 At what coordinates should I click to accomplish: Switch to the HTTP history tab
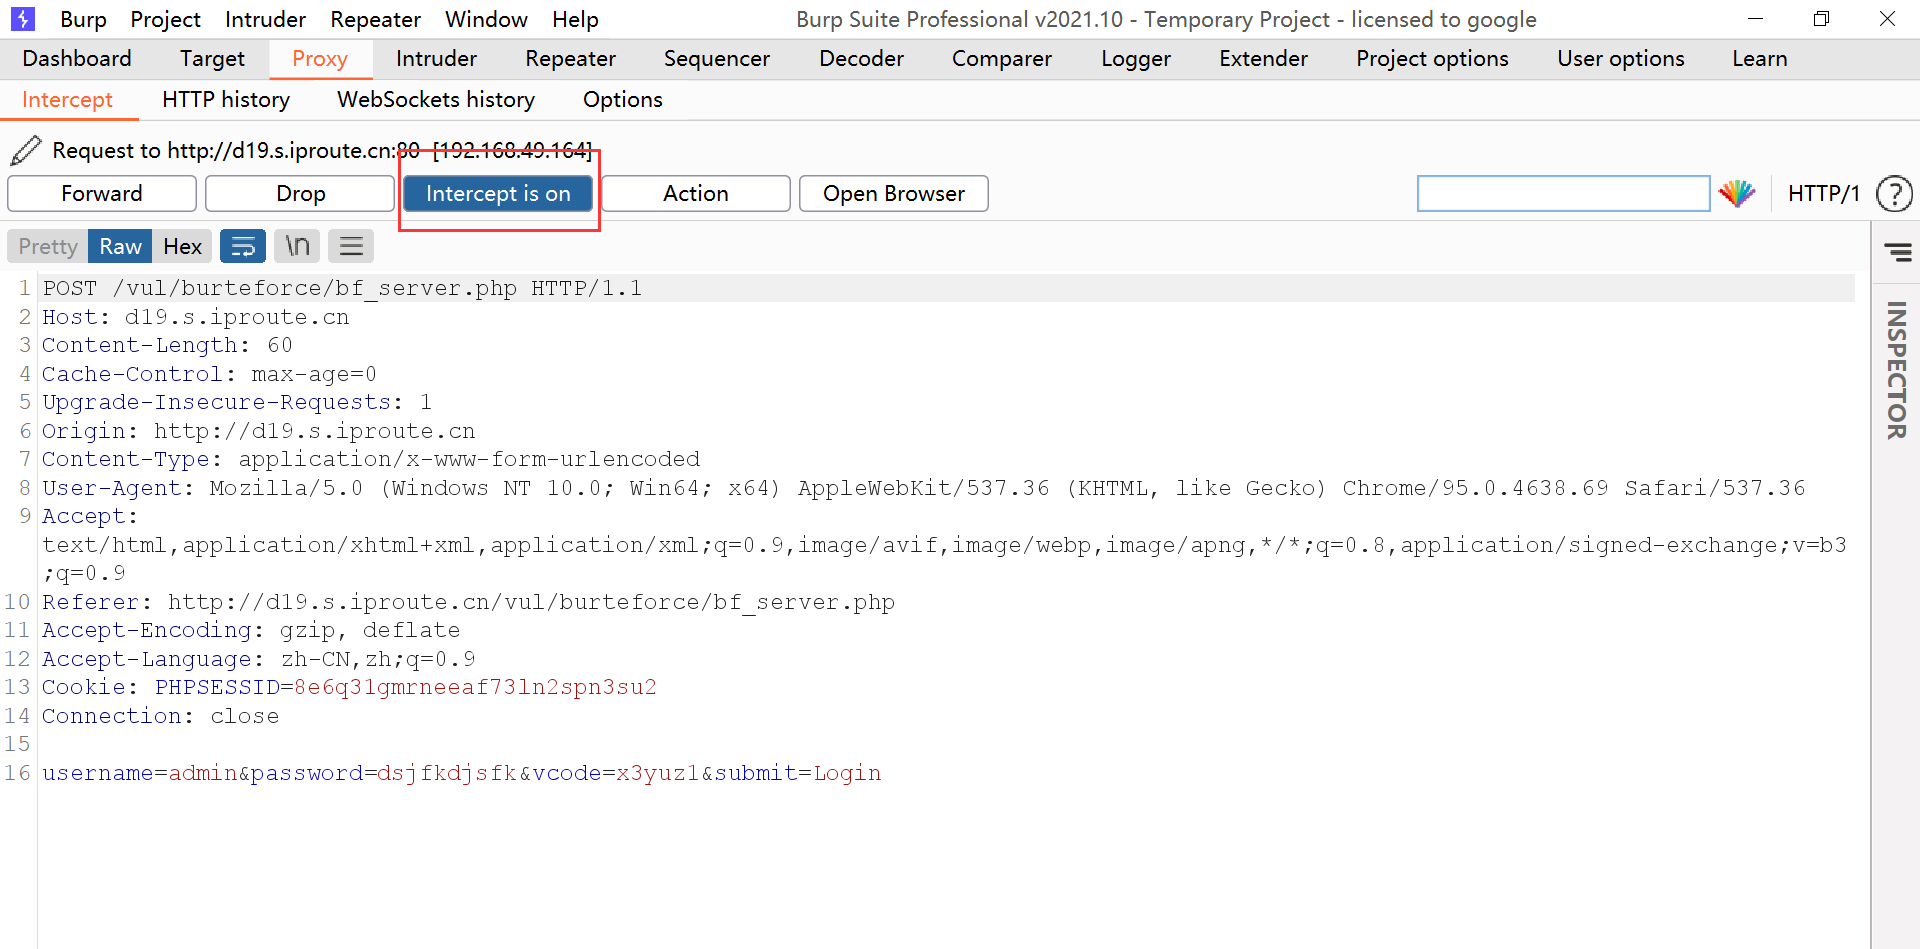click(226, 99)
